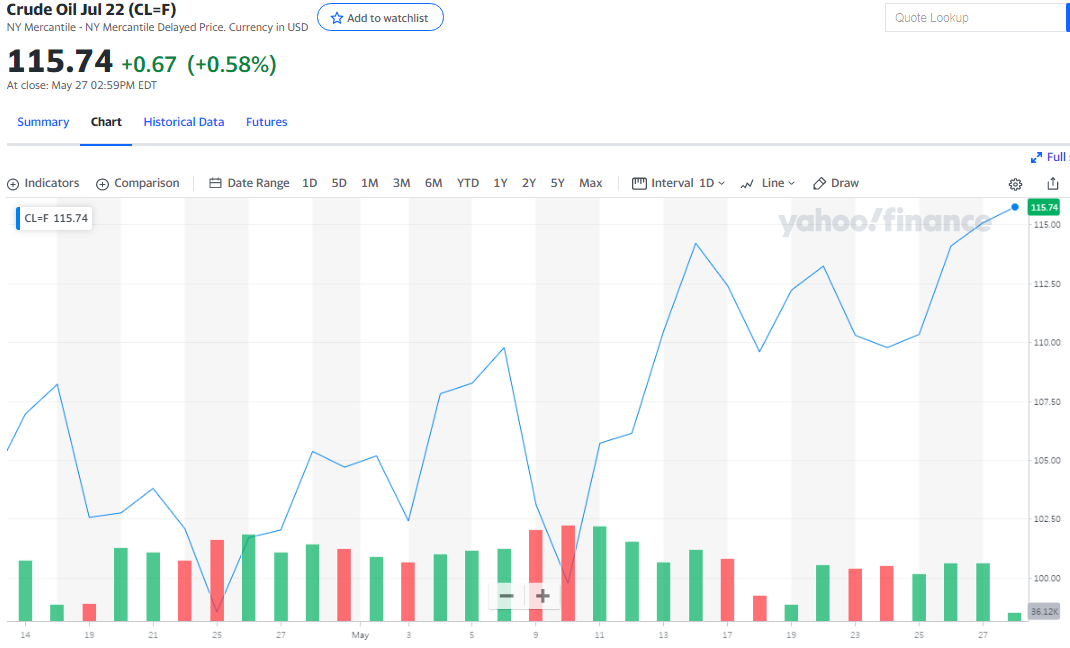Set chart range to 1Y
The image size is (1070, 648).
click(x=500, y=183)
